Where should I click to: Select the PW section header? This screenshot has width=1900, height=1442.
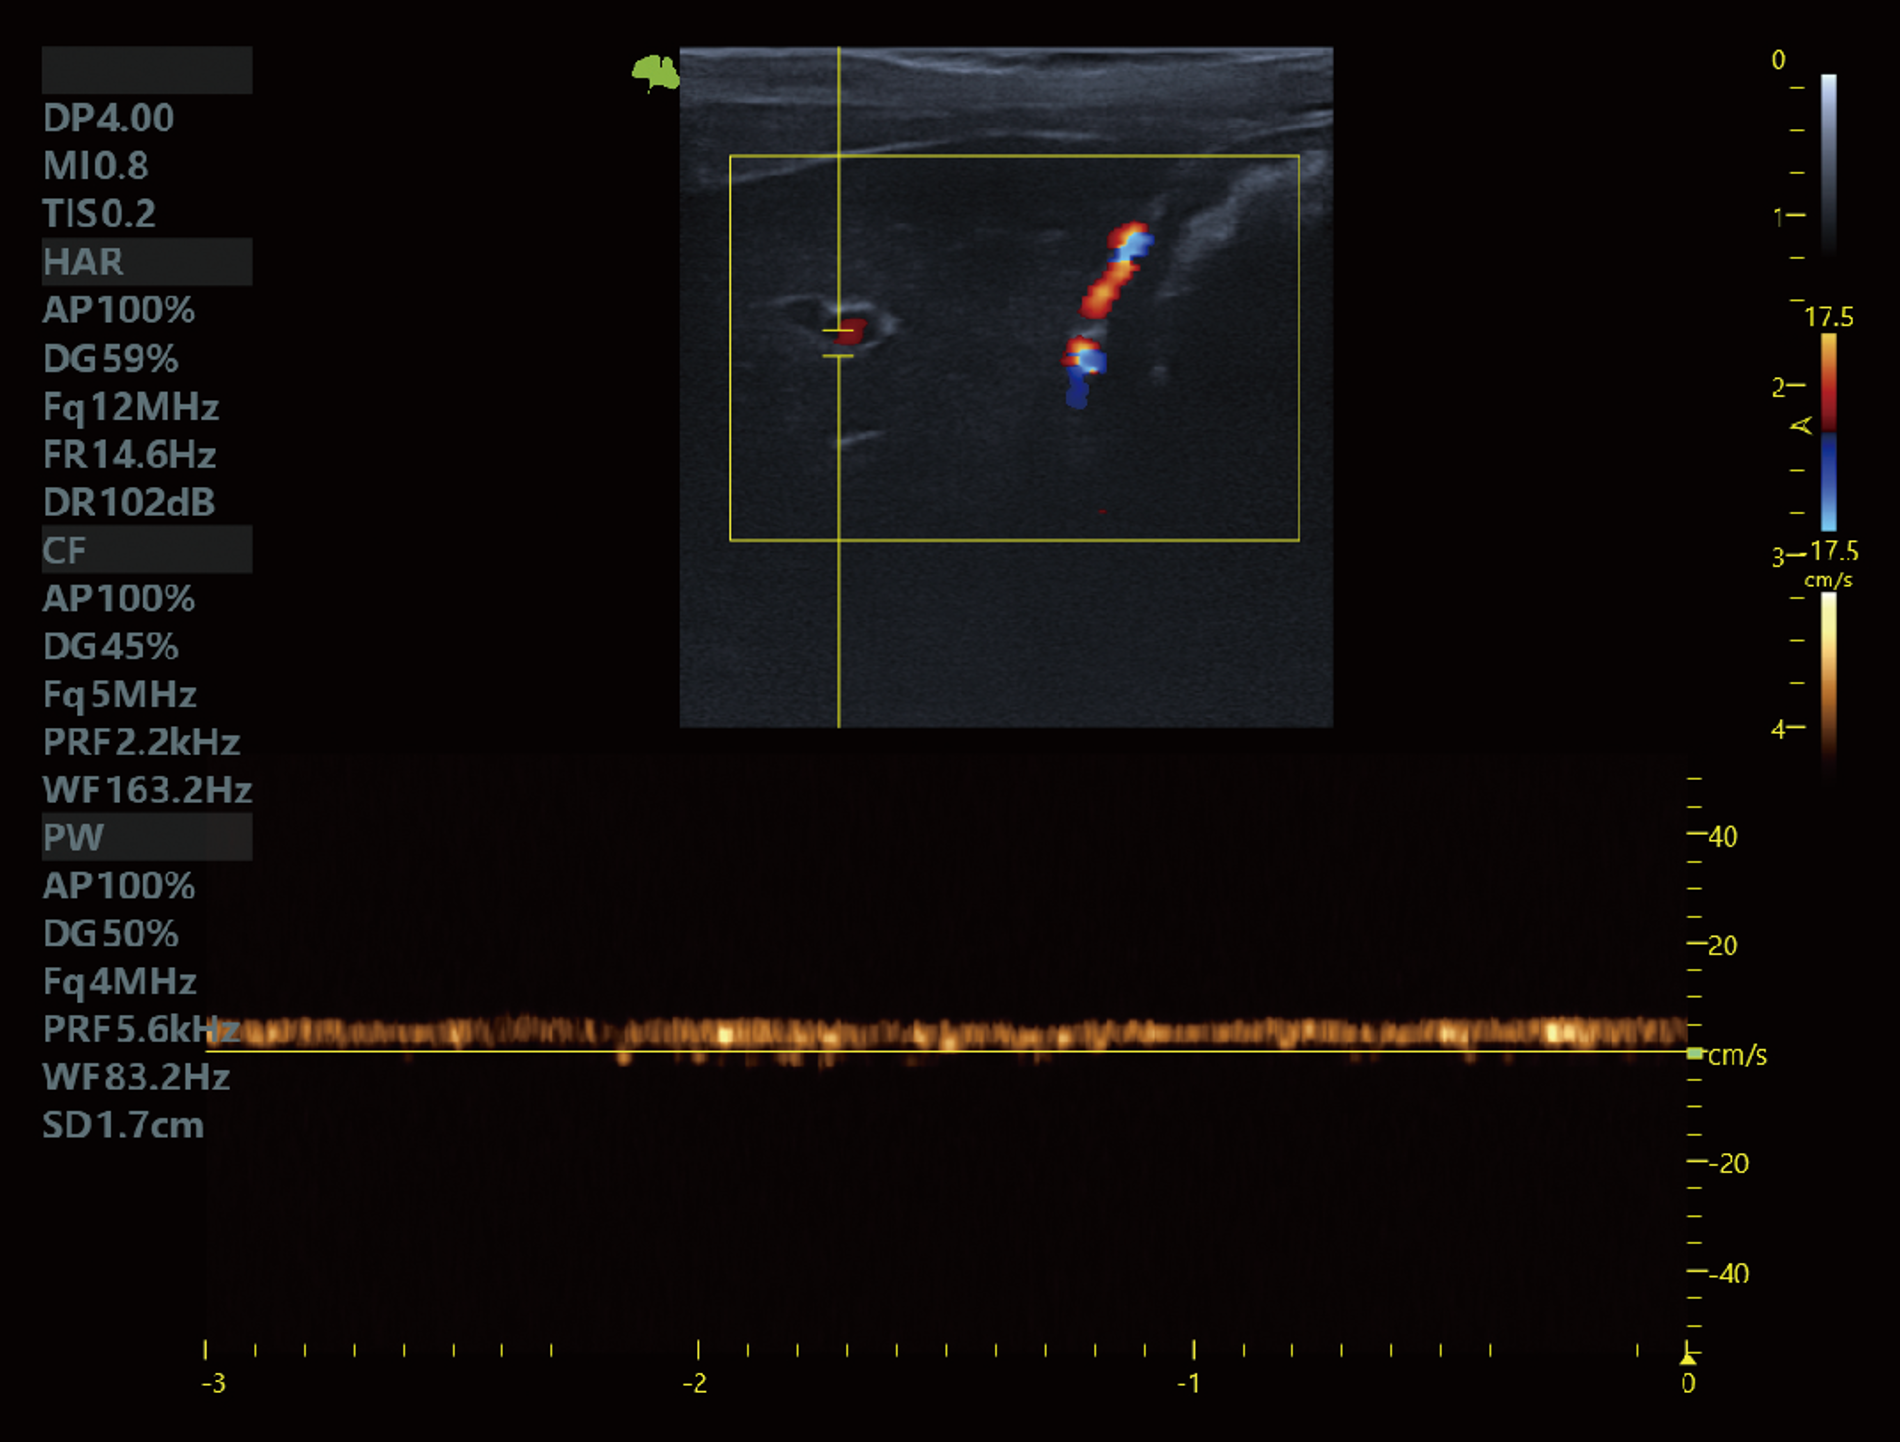point(147,837)
